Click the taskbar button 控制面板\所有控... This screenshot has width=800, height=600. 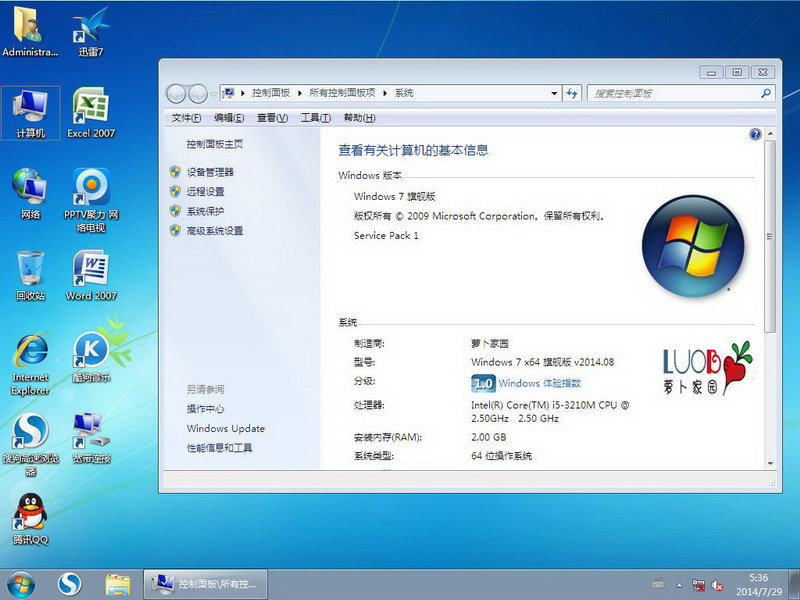pos(206,584)
